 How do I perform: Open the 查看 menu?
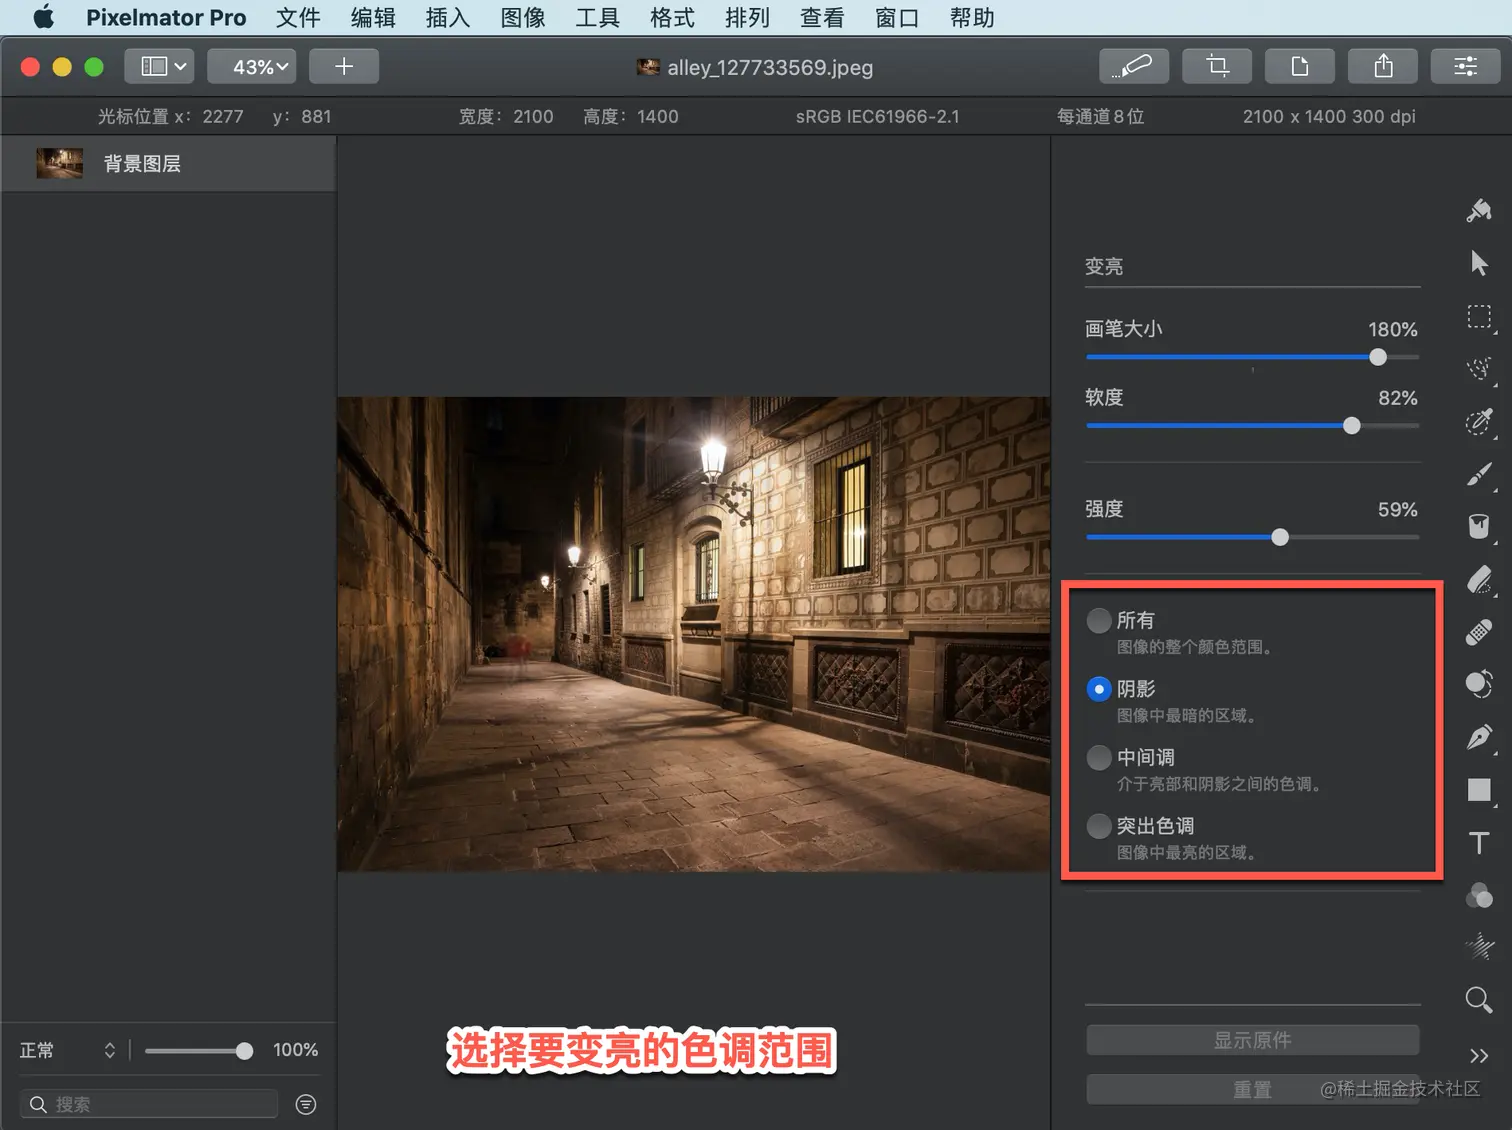[x=822, y=17]
